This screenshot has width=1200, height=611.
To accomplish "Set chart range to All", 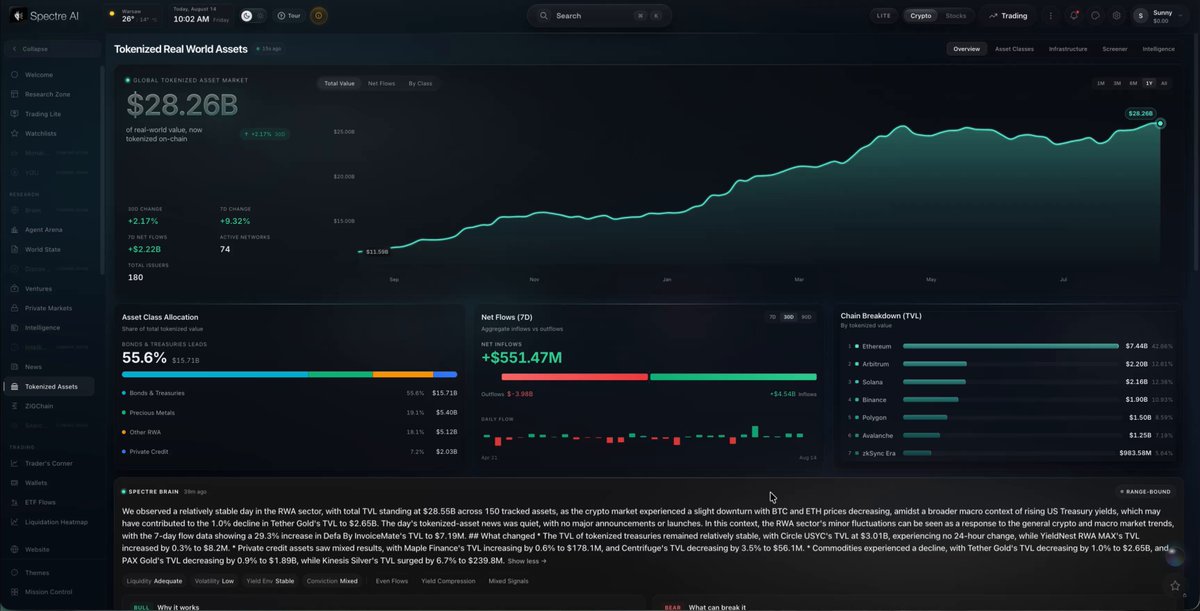I will [x=1163, y=83].
